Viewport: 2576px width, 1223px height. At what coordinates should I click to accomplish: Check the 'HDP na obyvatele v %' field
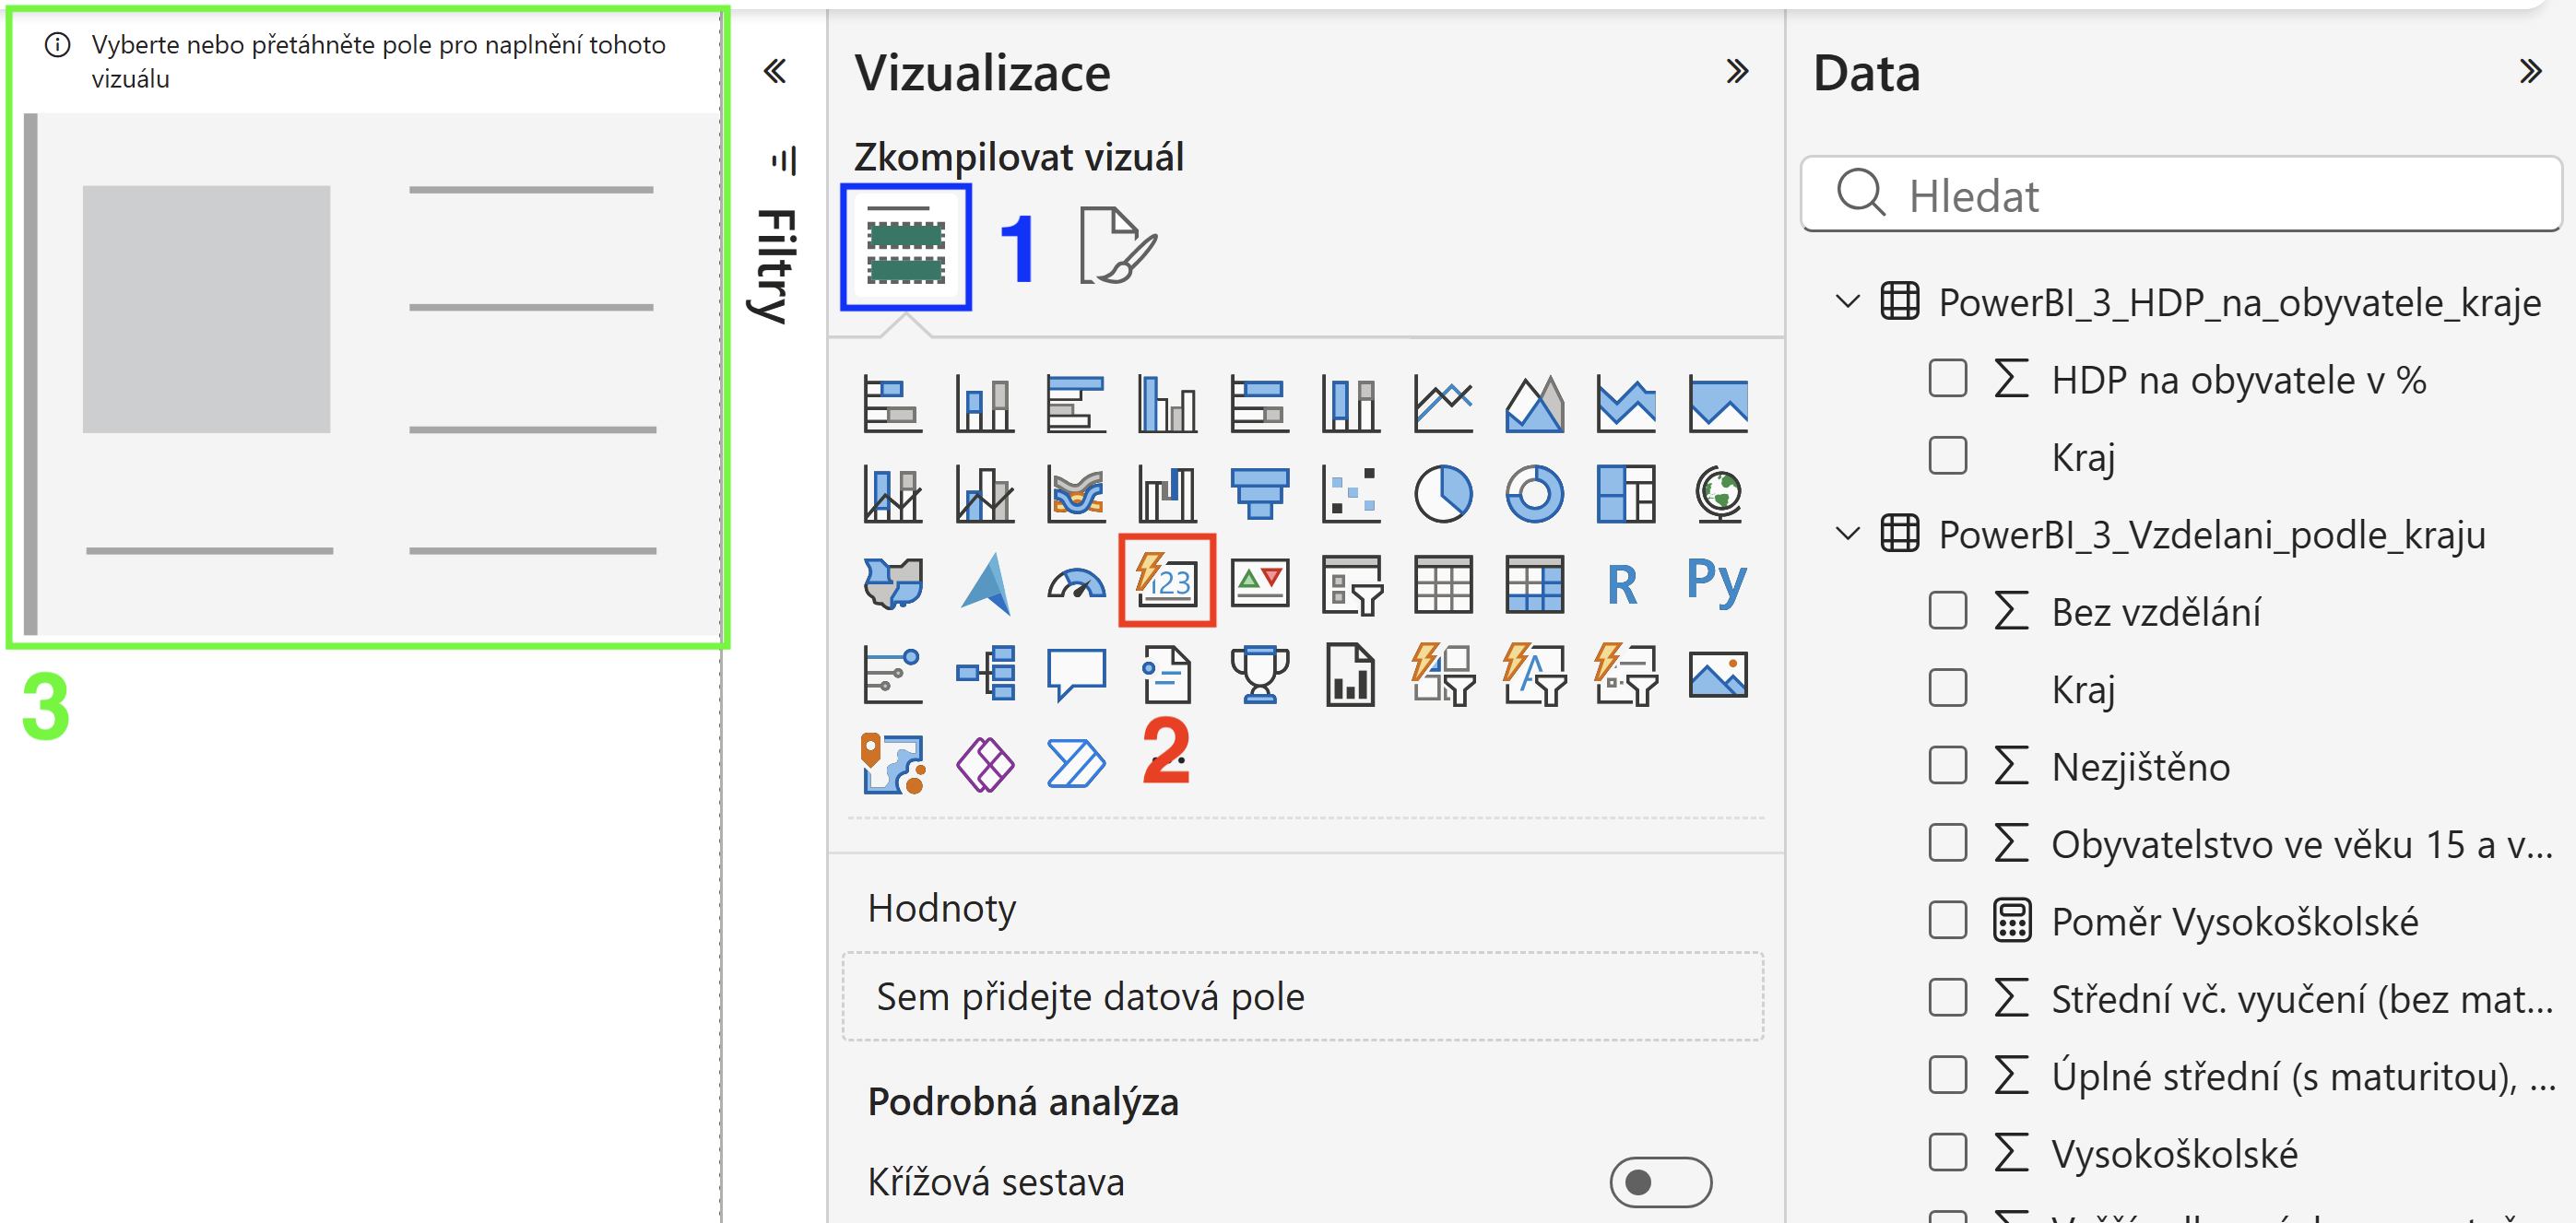tap(1947, 379)
